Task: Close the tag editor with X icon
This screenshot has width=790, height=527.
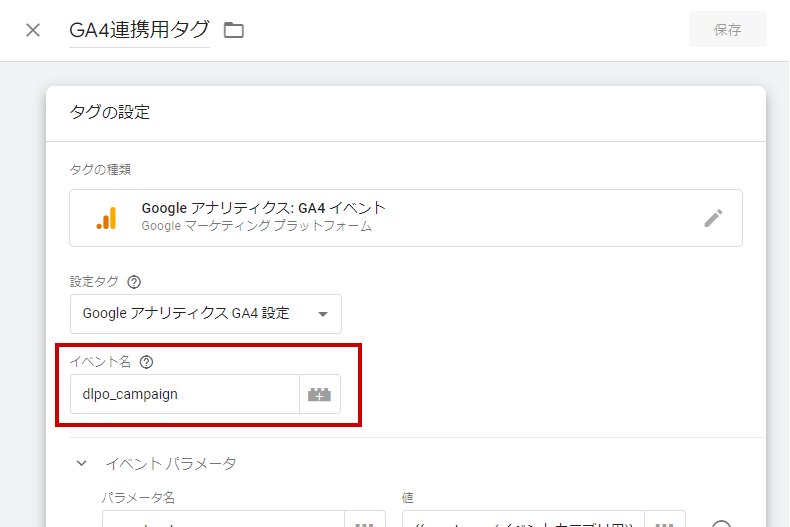Action: 33,30
